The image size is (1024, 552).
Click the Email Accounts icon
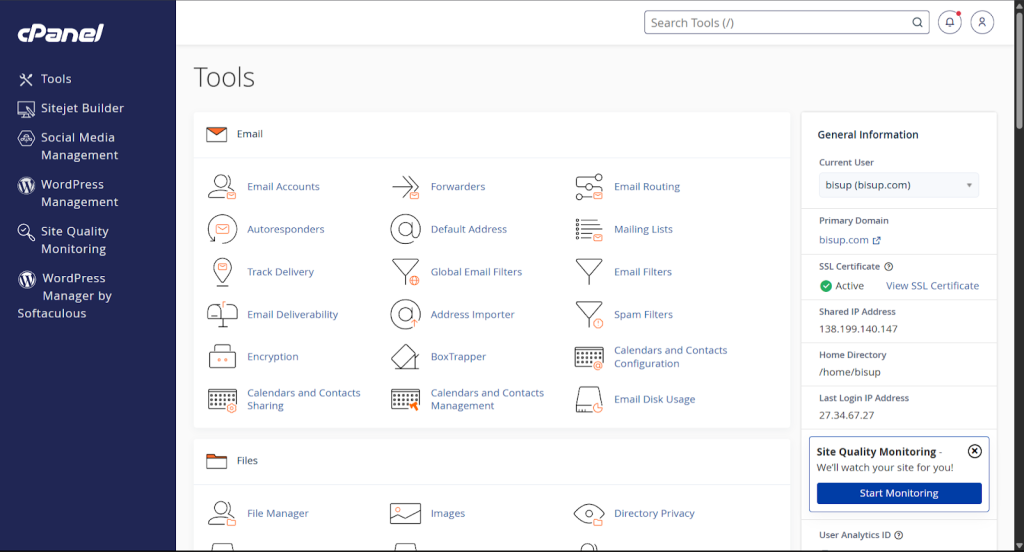coord(221,187)
